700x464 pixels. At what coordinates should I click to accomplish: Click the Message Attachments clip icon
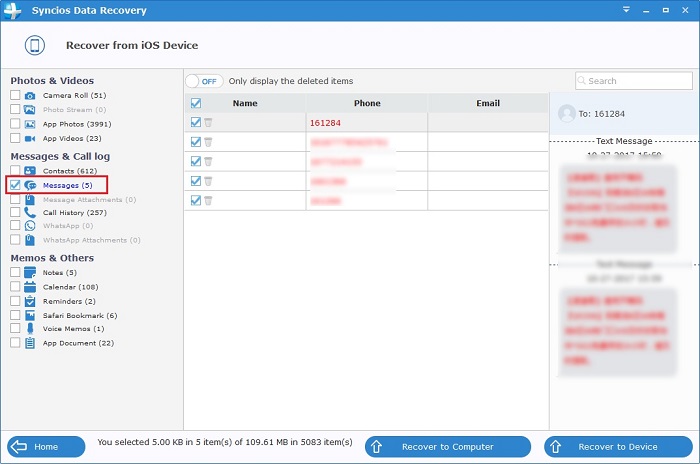tap(30, 200)
